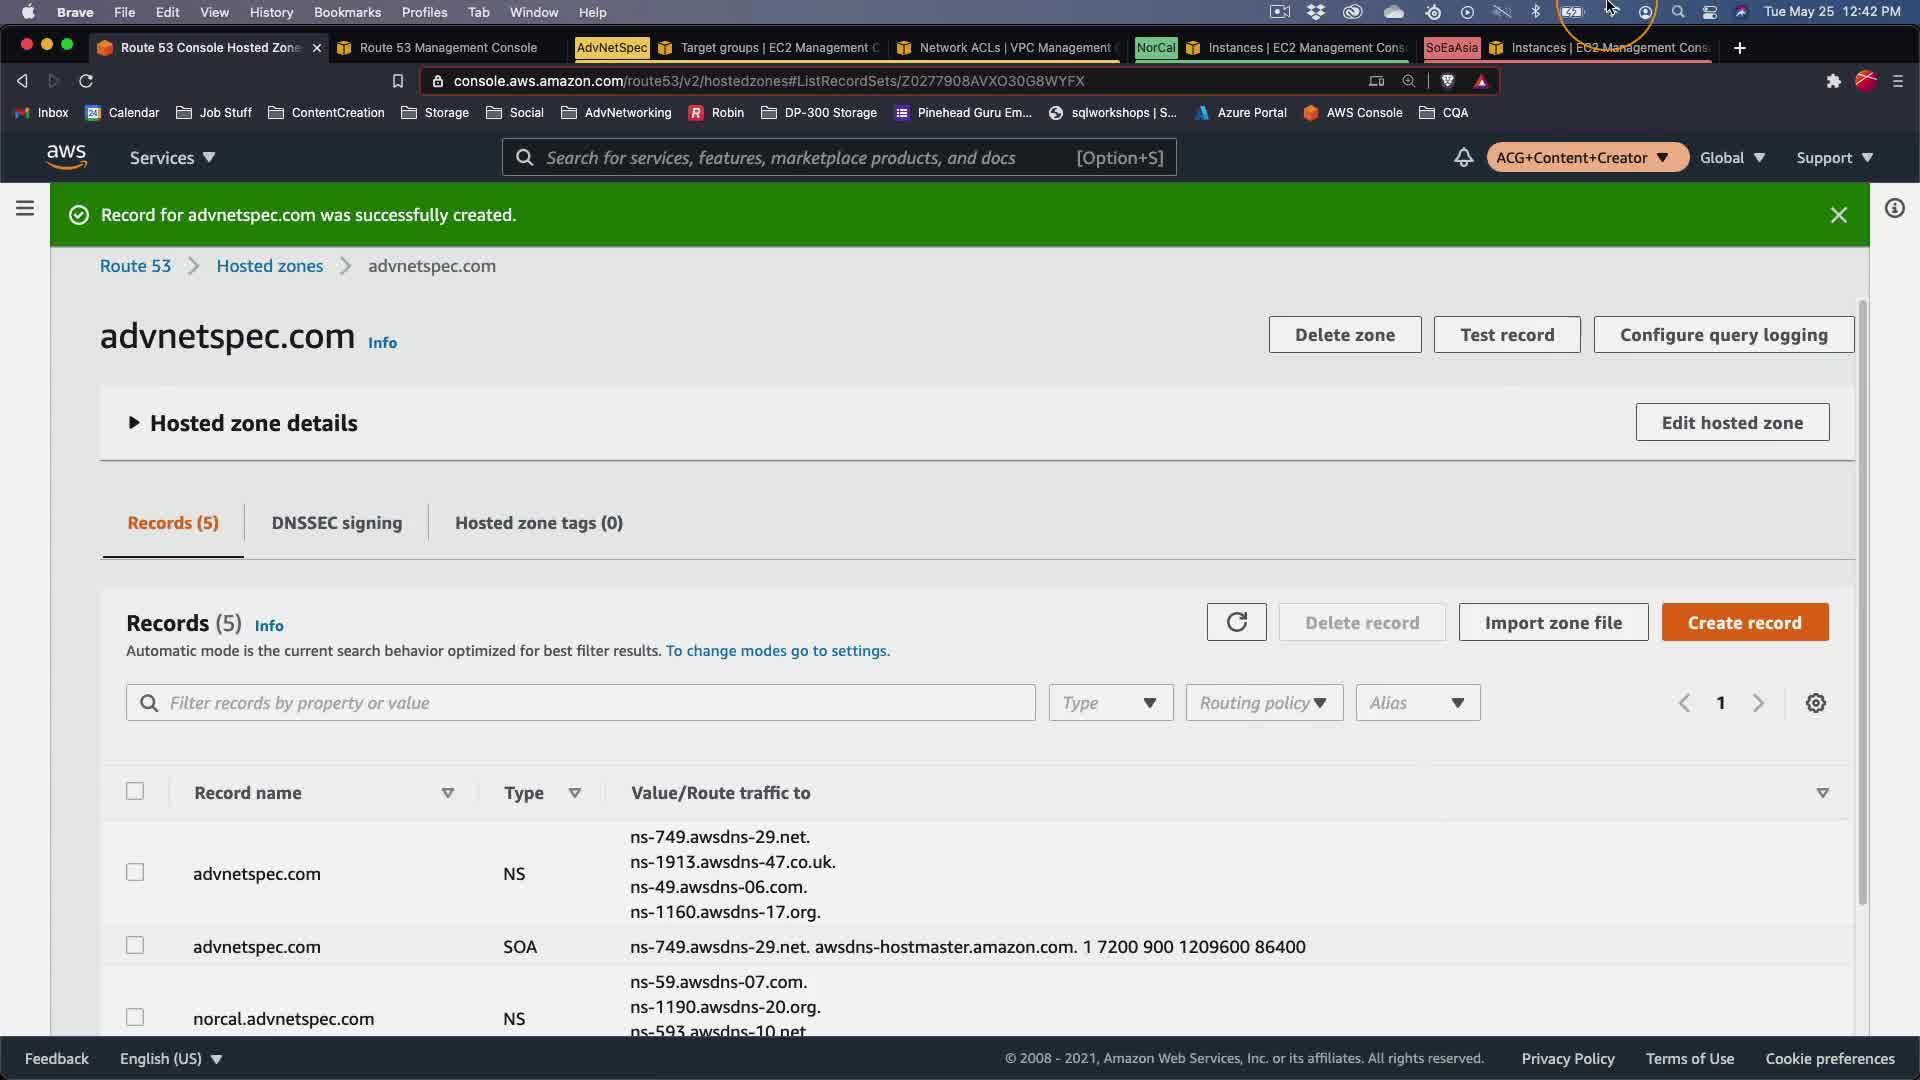Toggle the select-all records checkbox

(135, 791)
